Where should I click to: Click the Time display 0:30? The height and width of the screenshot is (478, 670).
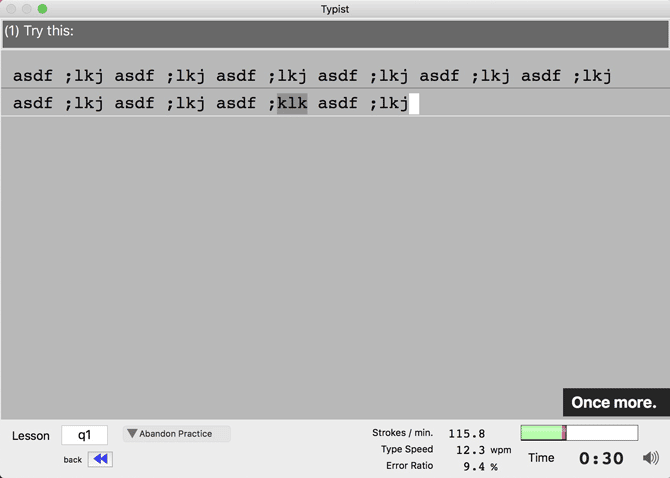[x=601, y=458]
